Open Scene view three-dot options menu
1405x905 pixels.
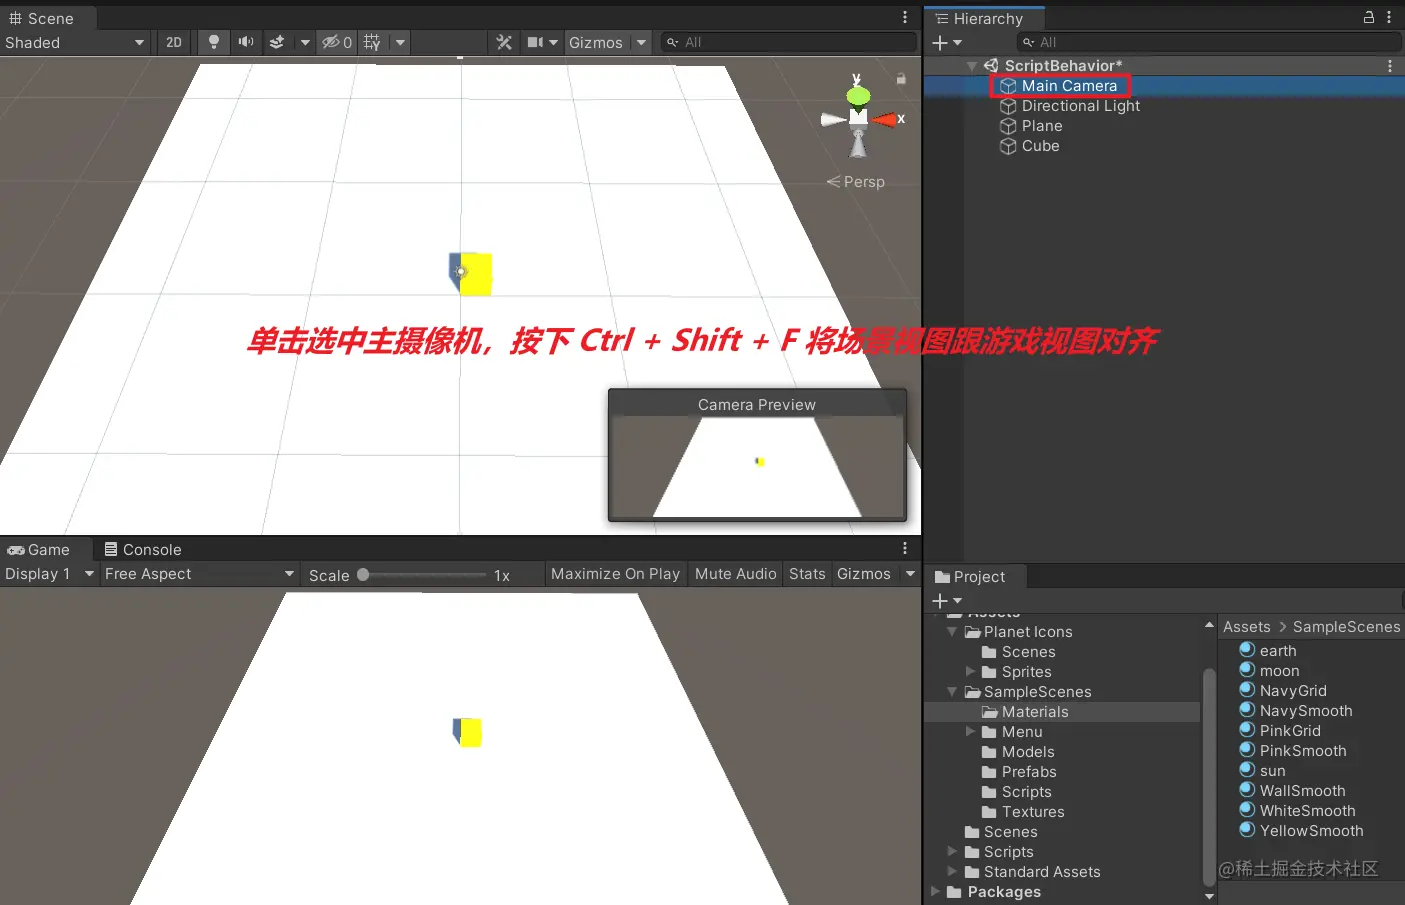[905, 17]
